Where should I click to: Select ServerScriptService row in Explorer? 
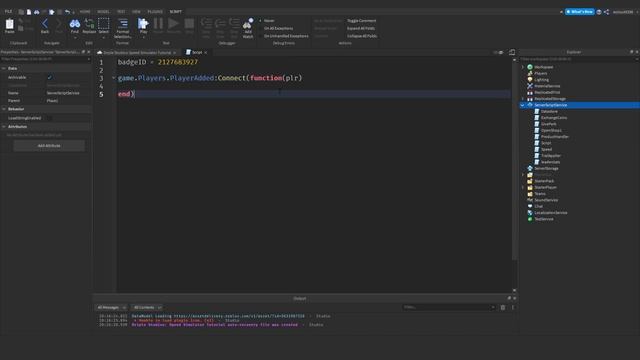(x=580, y=105)
